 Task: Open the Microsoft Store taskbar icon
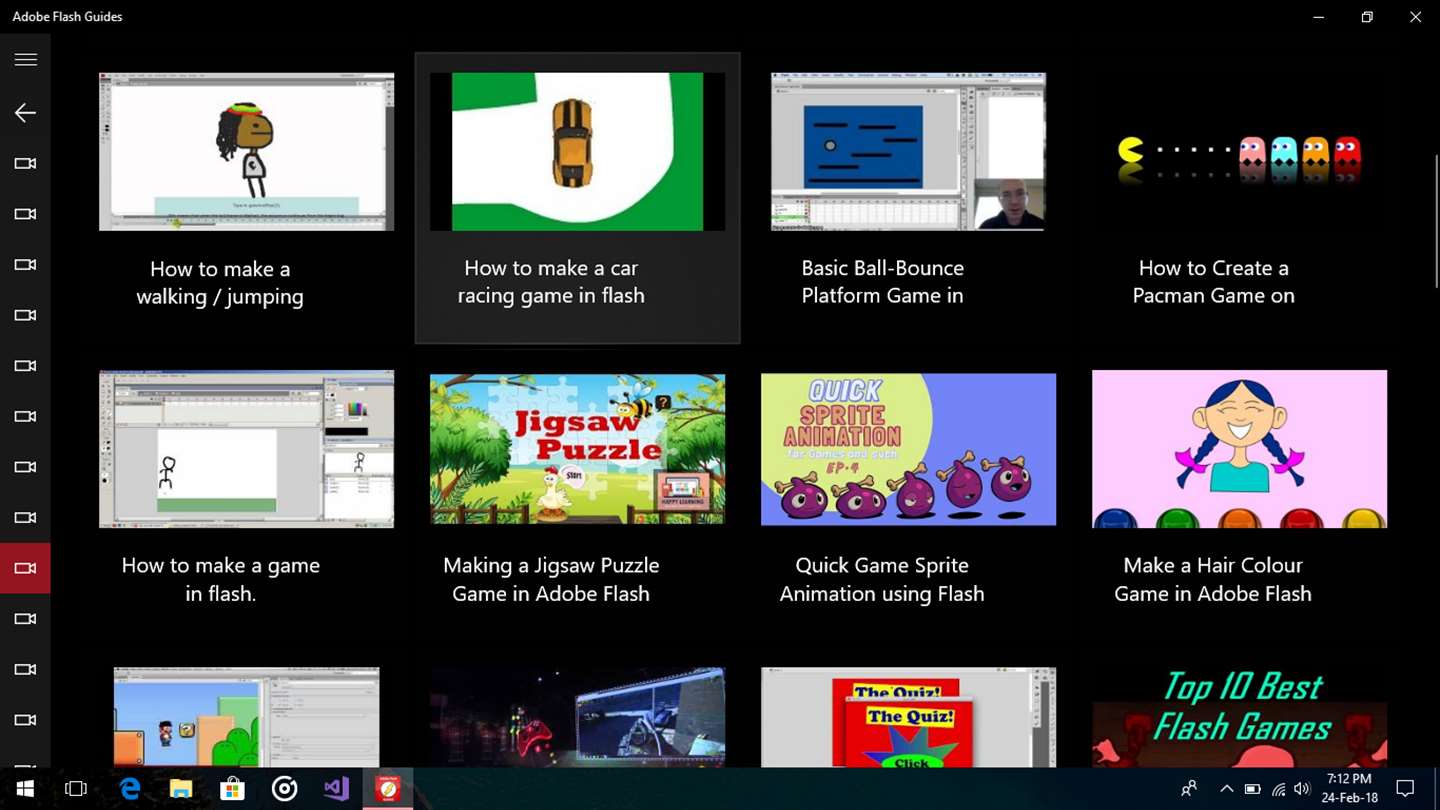[232, 789]
